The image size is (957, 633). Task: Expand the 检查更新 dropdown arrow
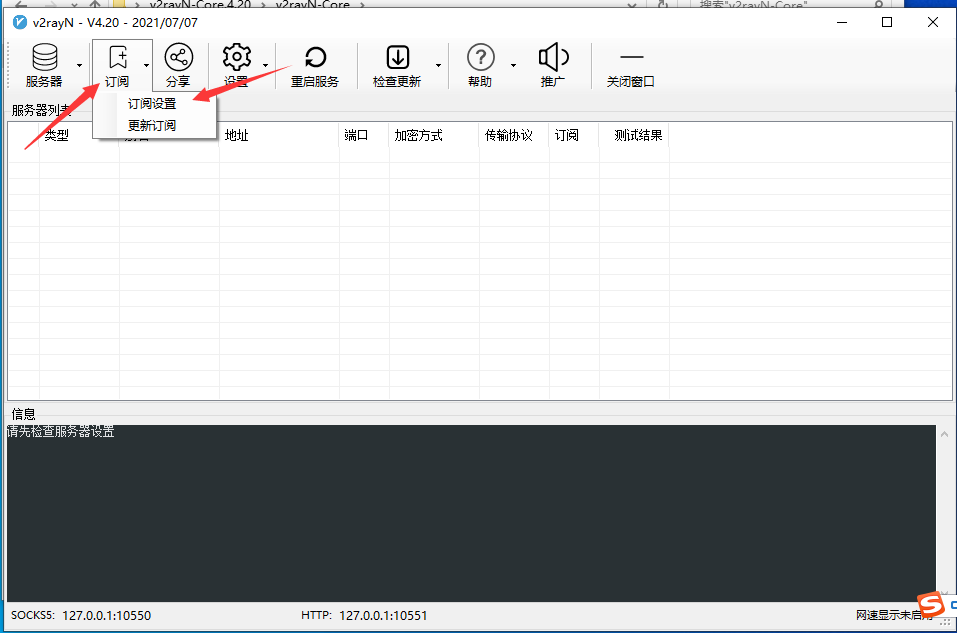[438, 65]
